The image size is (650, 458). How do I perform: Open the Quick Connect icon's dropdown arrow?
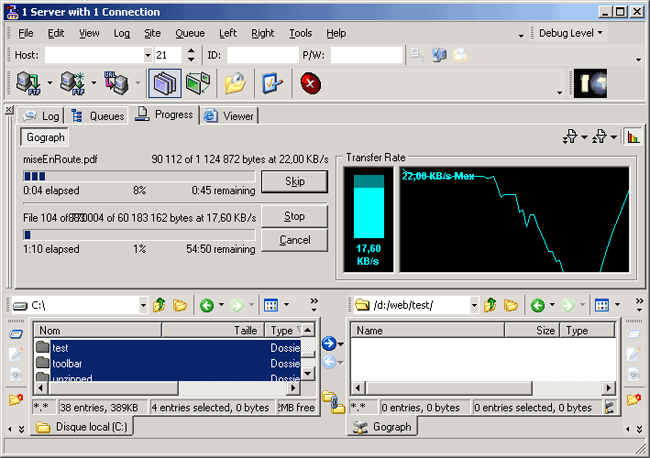point(50,83)
